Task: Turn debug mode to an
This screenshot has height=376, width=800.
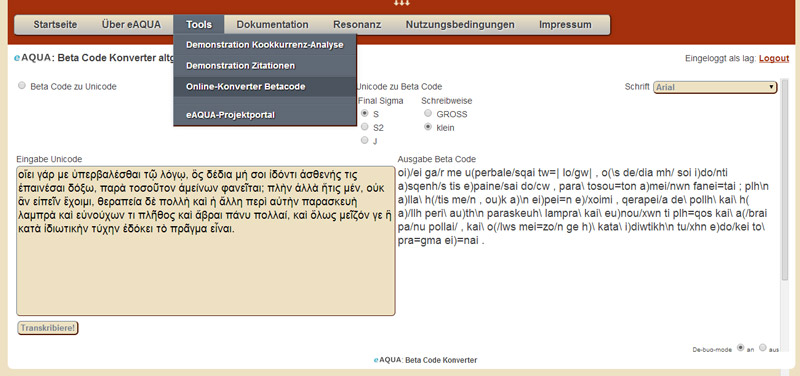Action: [x=740, y=347]
